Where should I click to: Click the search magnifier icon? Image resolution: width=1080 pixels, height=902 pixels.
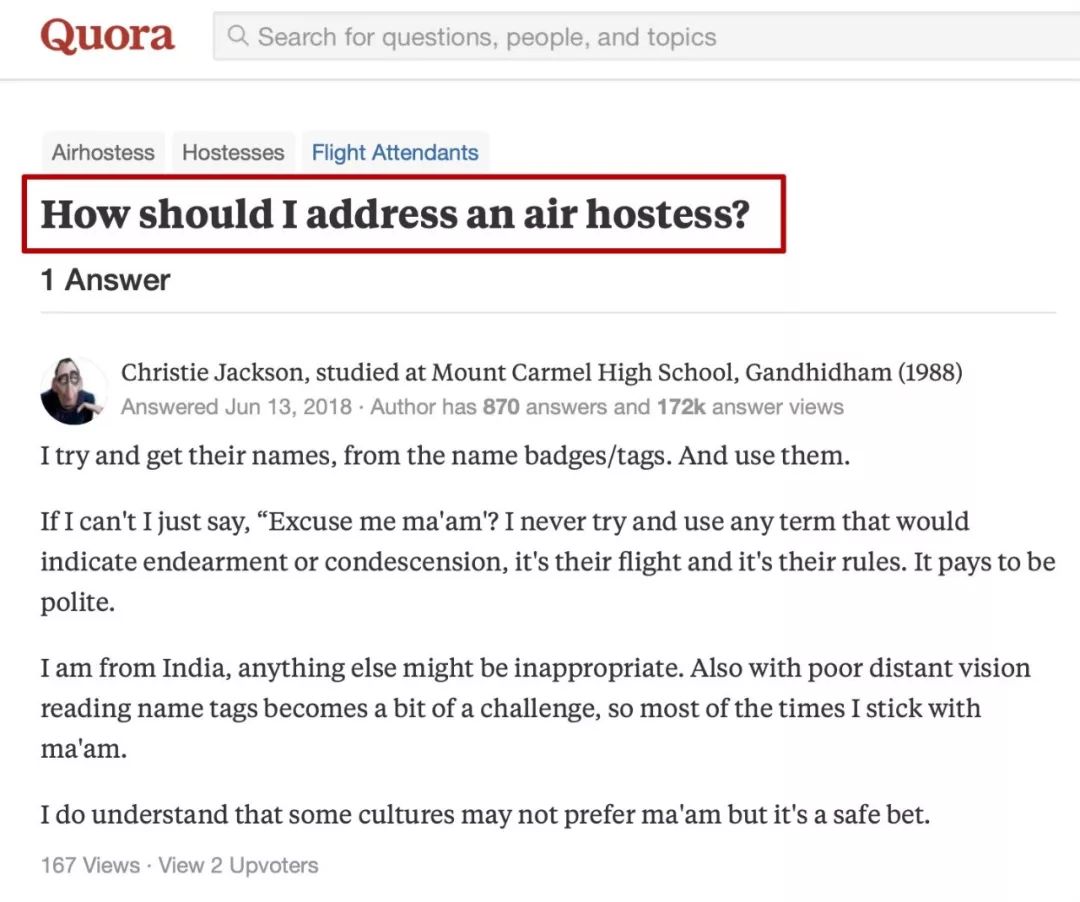pos(238,36)
